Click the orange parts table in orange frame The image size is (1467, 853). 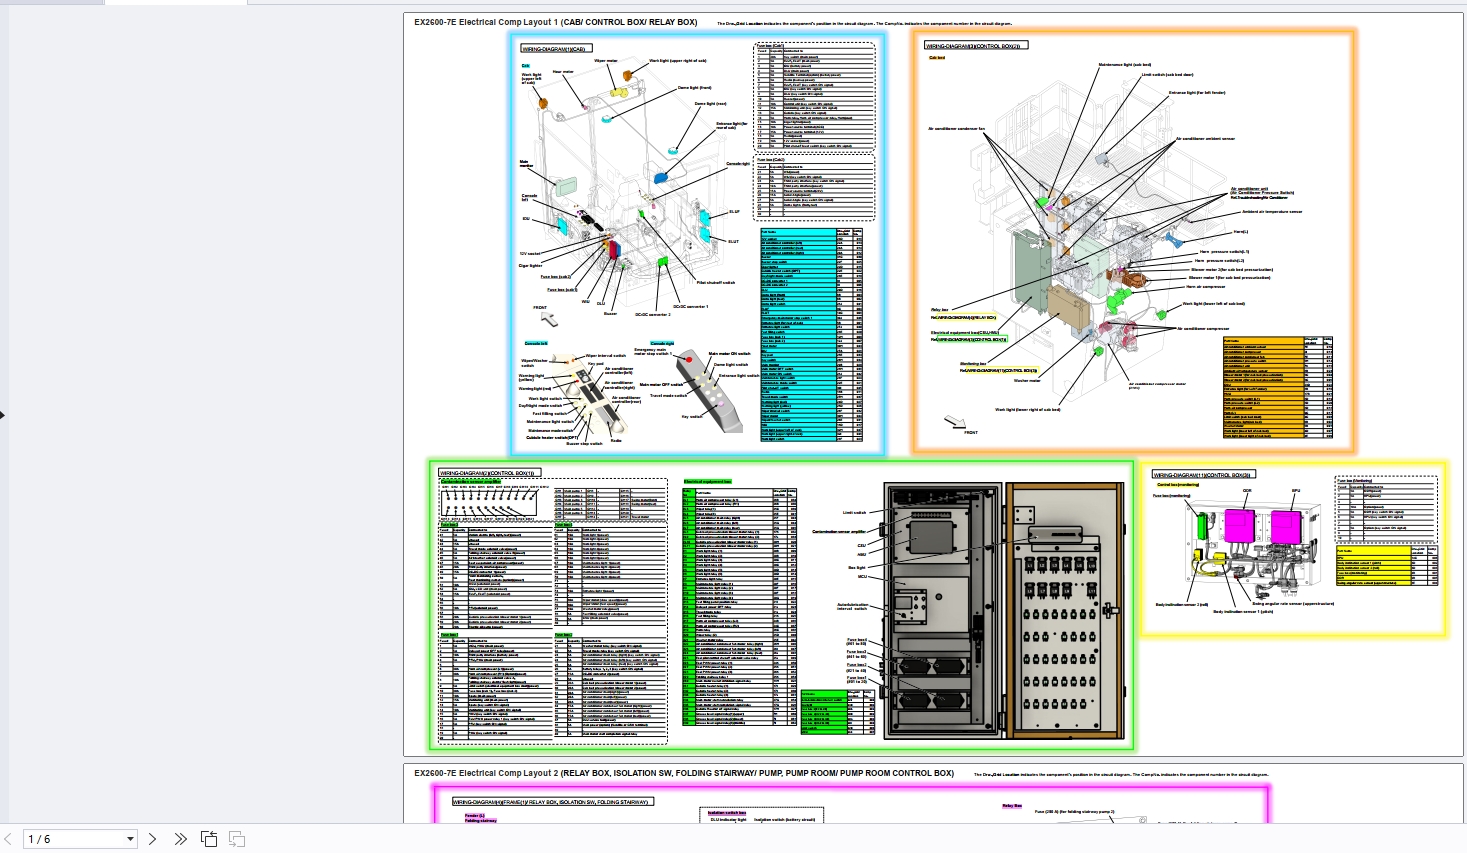1277,388
